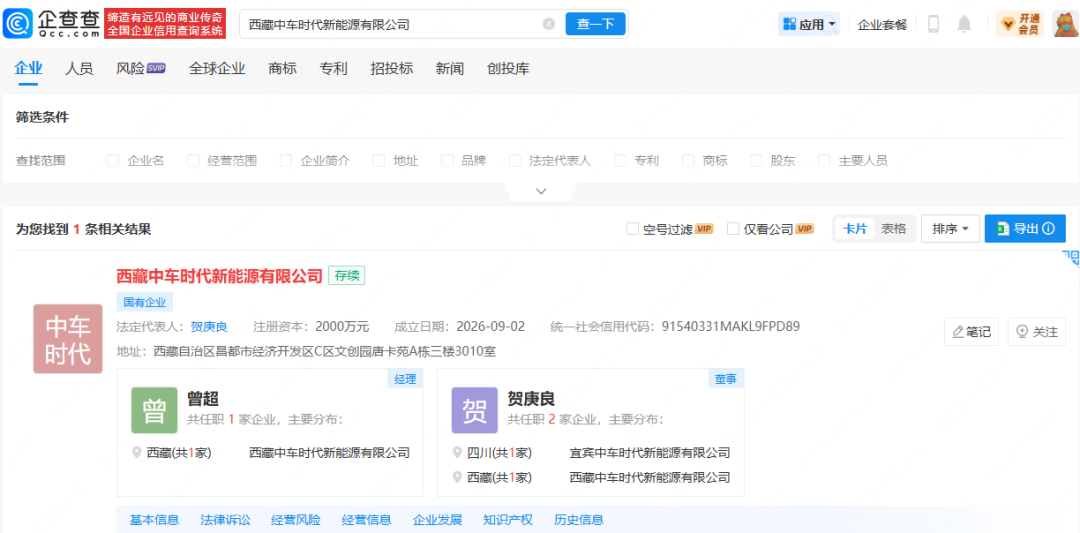Switch to the 人员 tab
Screen dimensions: 1080x533
coord(79,68)
